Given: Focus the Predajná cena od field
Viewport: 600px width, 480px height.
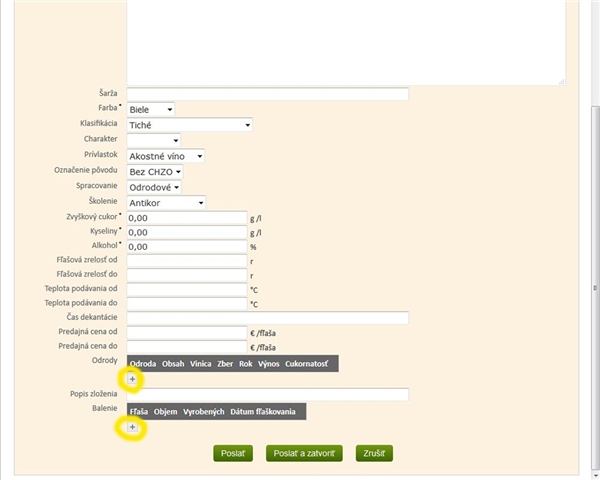Looking at the screenshot, I should tap(187, 333).
